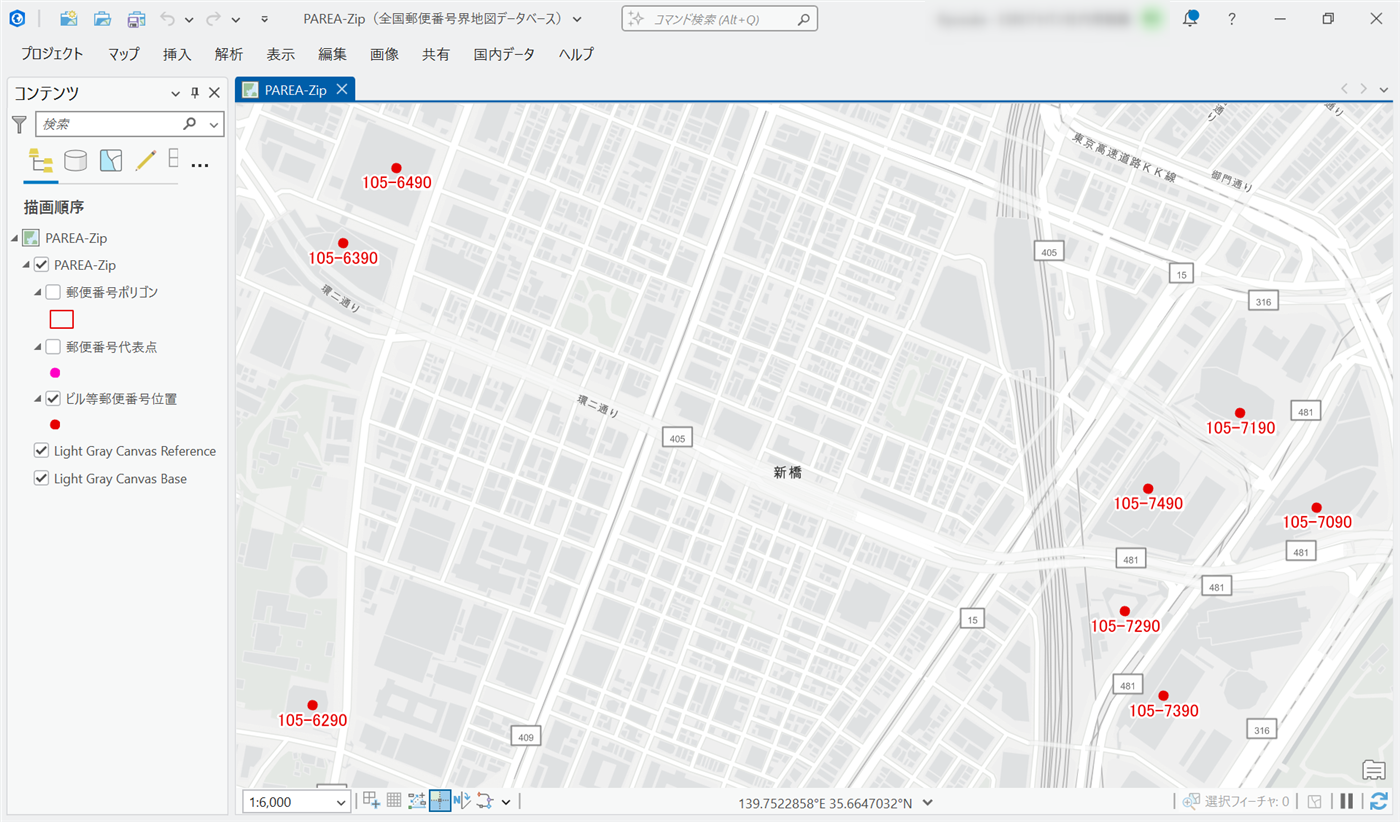Check the 郵便番号代表点 layer
The height and width of the screenshot is (822, 1400).
pyautogui.click(x=54, y=347)
